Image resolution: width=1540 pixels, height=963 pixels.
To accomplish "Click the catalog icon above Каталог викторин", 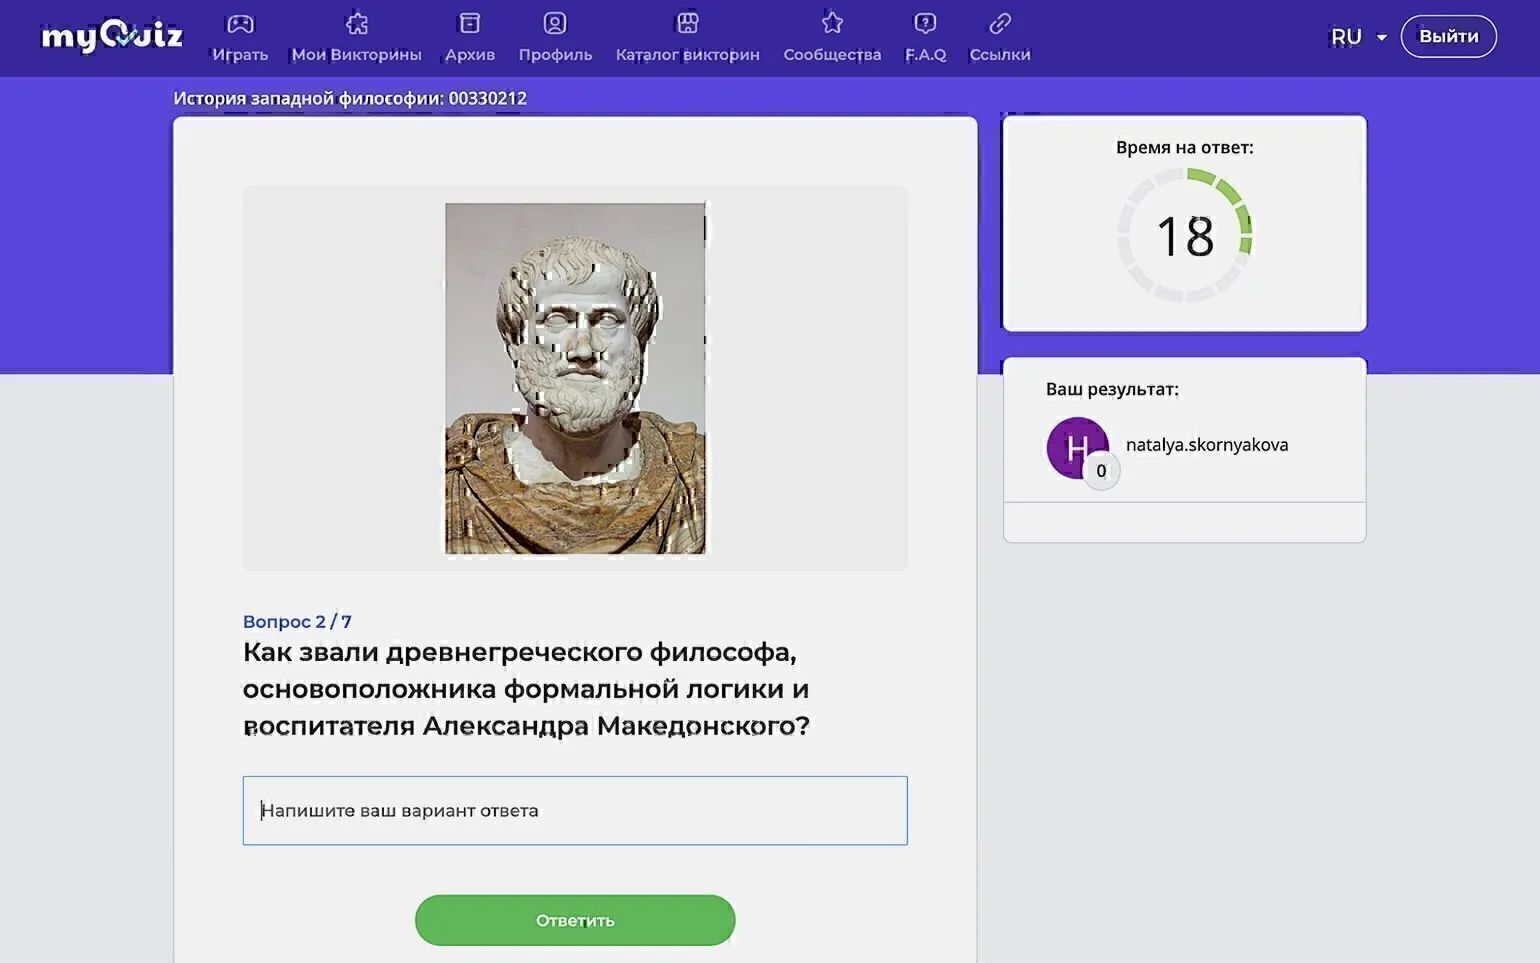I will click(687, 23).
